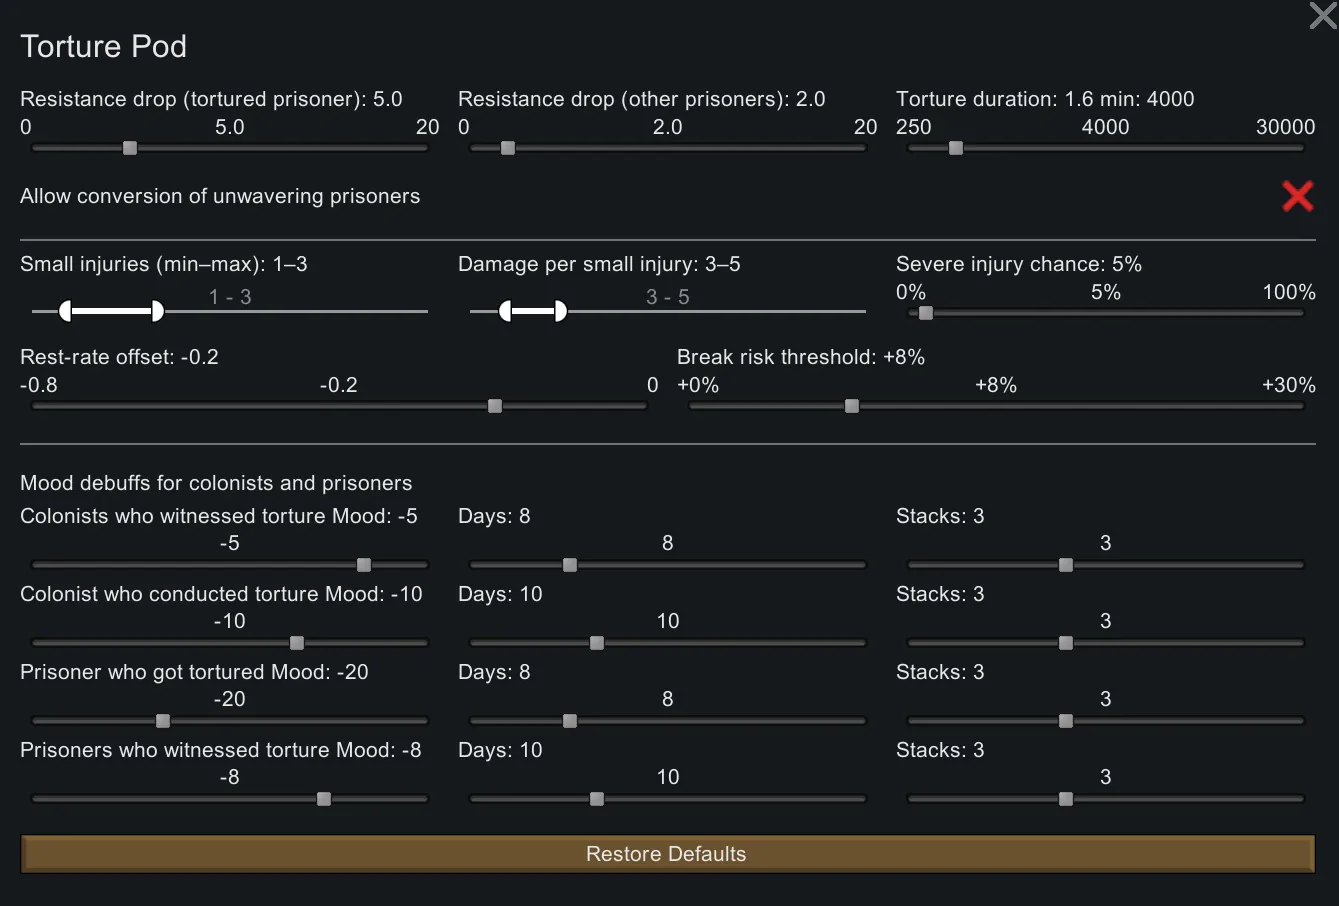Screen dimensions: 1339x906
Task: Click the Break risk threshold slider handle
Action: coord(852,406)
